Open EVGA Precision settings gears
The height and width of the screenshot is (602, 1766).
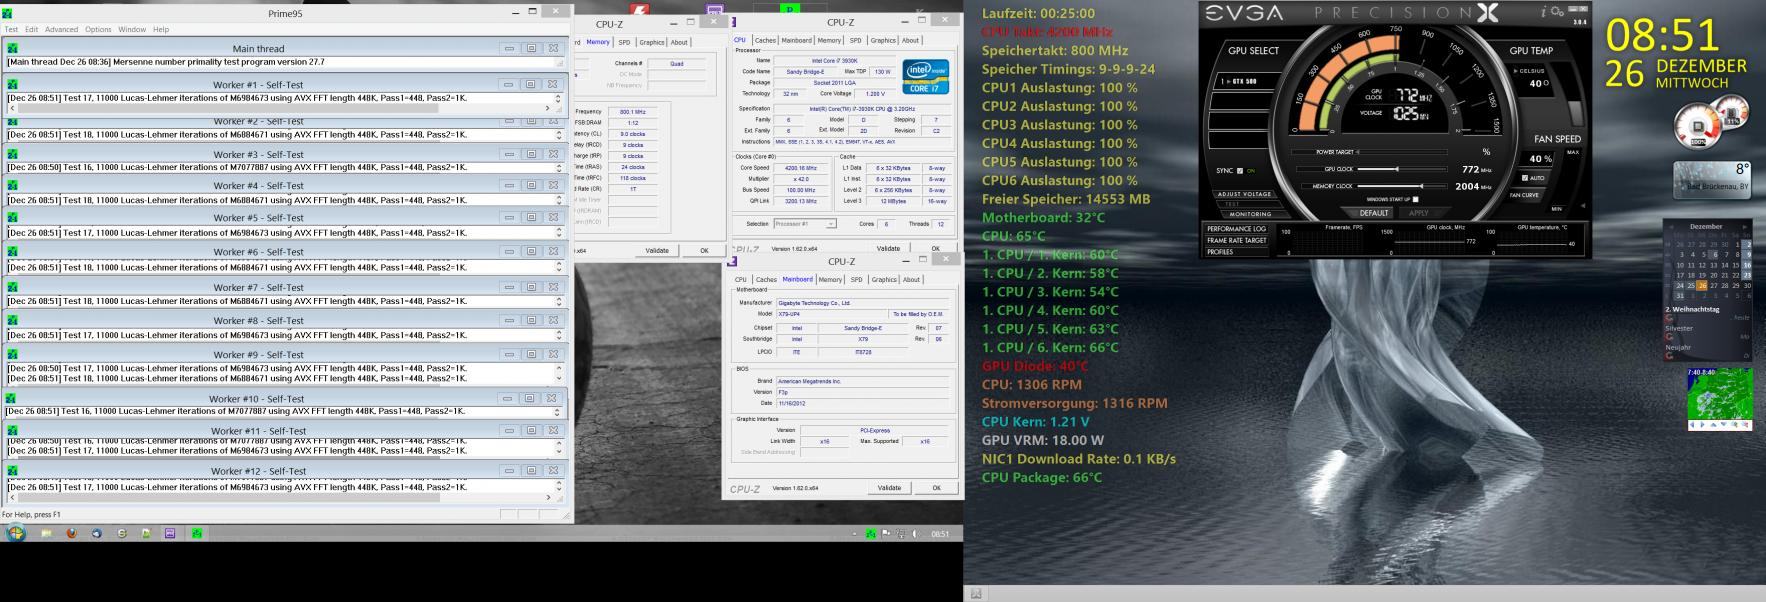click(x=1557, y=11)
